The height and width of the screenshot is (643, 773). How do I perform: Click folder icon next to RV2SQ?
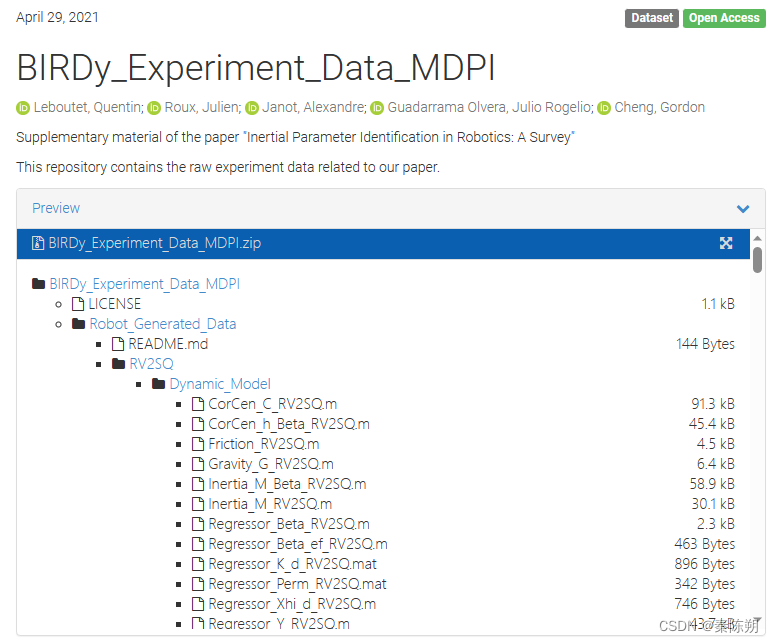[x=118, y=363]
